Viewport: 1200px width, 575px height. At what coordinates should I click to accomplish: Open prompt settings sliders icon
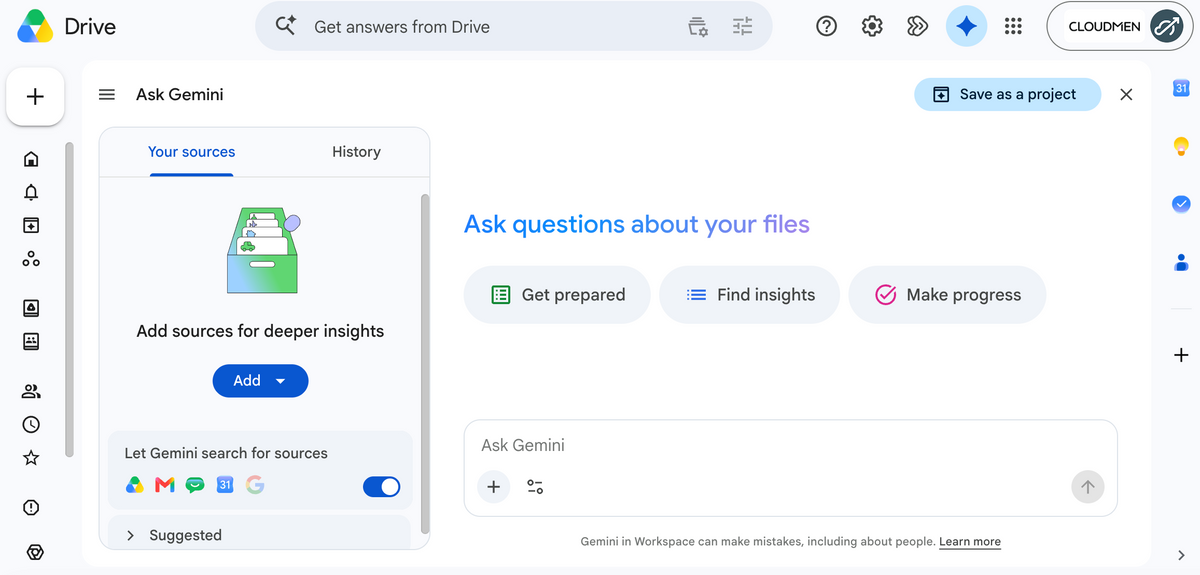[x=535, y=487]
